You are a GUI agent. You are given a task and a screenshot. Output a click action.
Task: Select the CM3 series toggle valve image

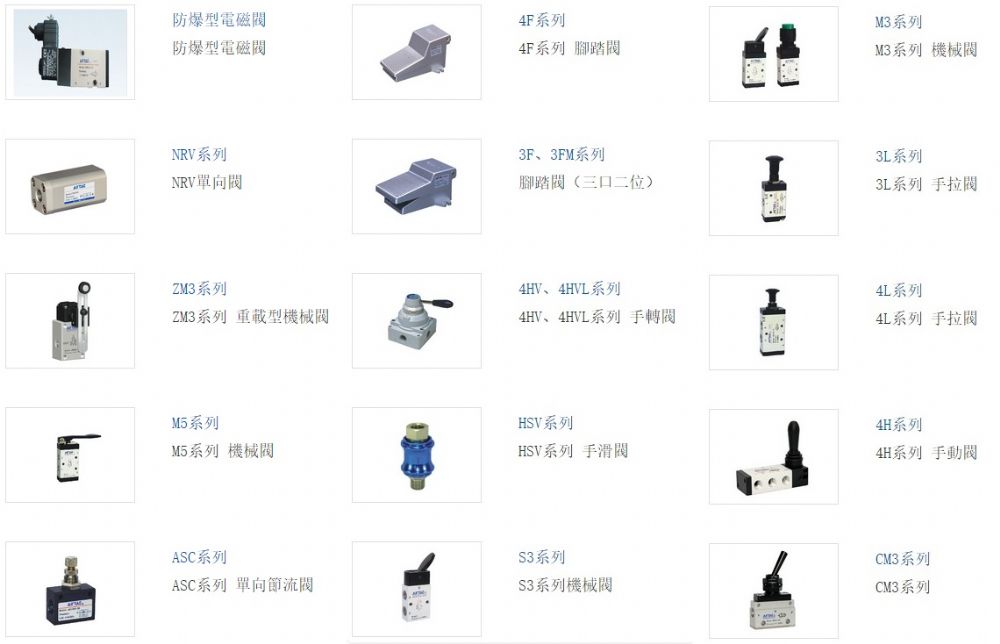click(x=774, y=591)
